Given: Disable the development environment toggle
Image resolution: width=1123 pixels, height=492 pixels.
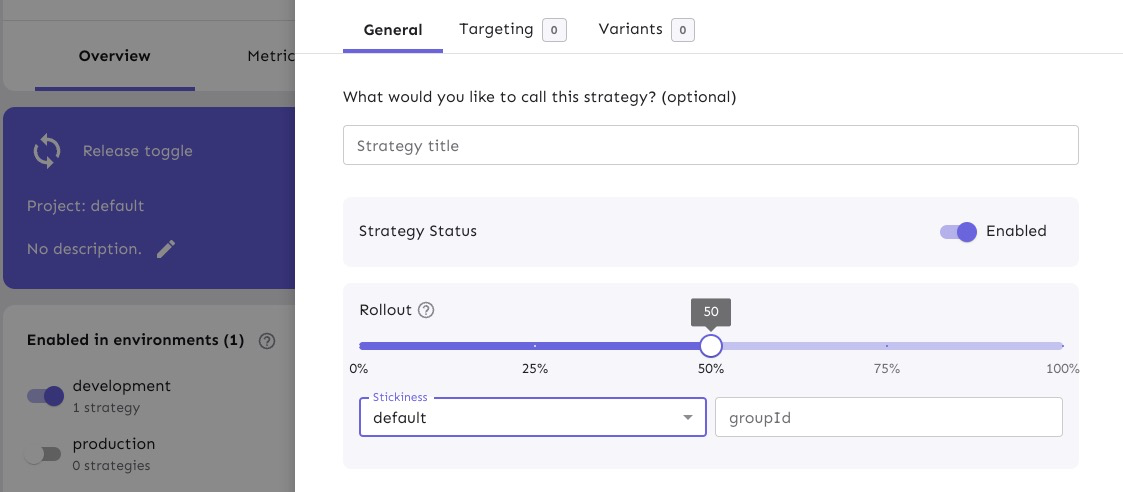Looking at the screenshot, I should click(x=45, y=396).
